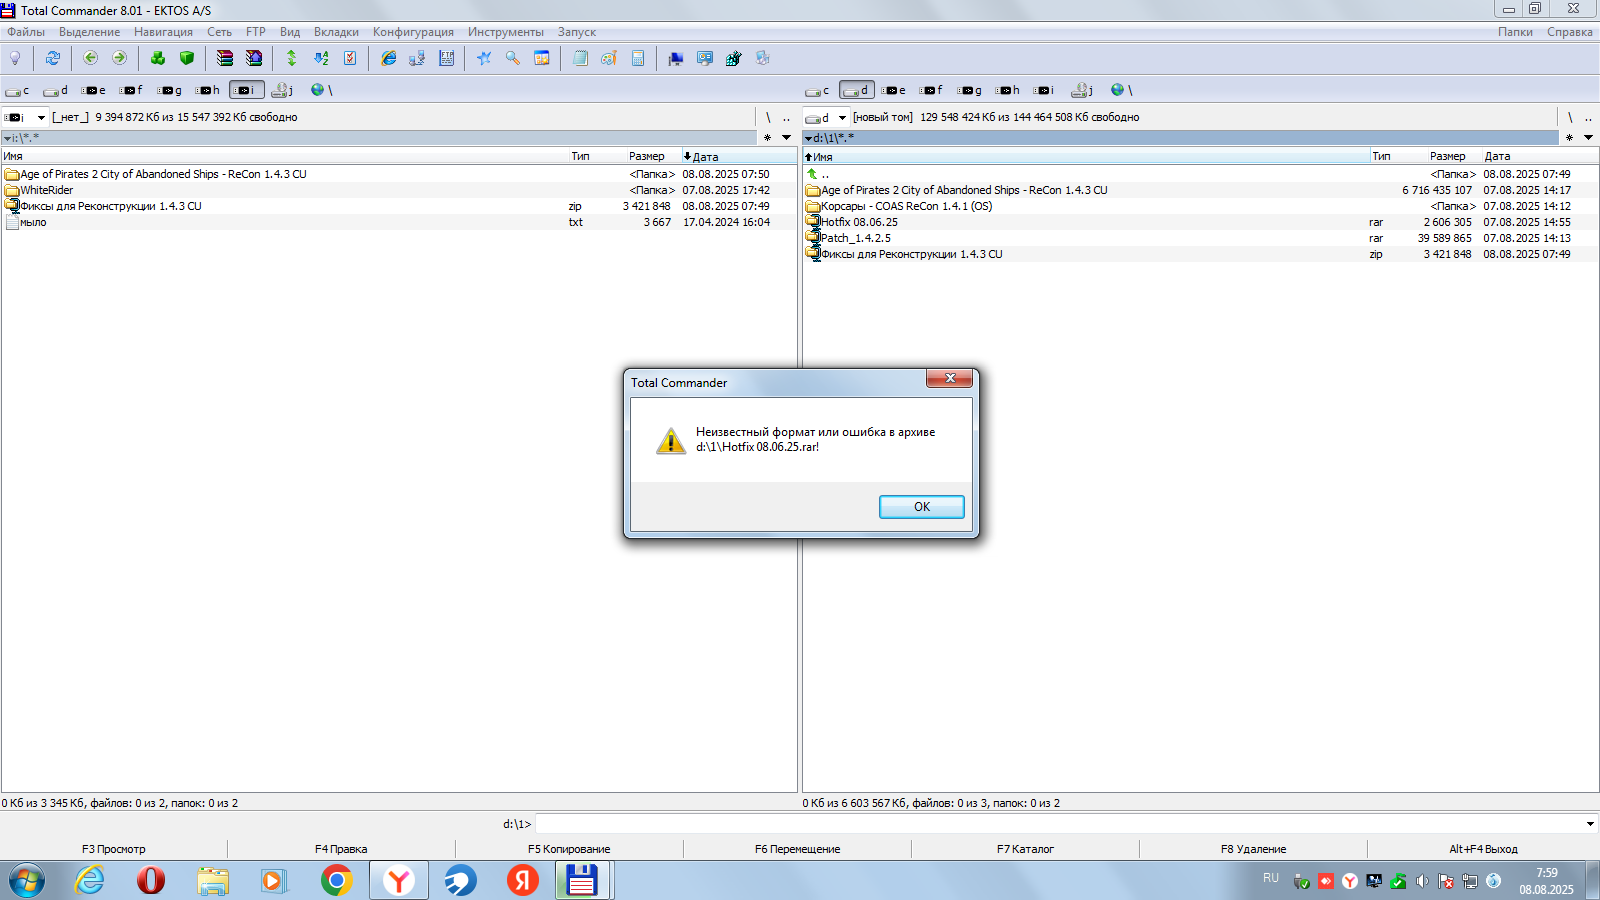Viewport: 1600px width, 900px height.
Task: Click the refresh (reread source) toolbar icon
Action: coord(52,58)
